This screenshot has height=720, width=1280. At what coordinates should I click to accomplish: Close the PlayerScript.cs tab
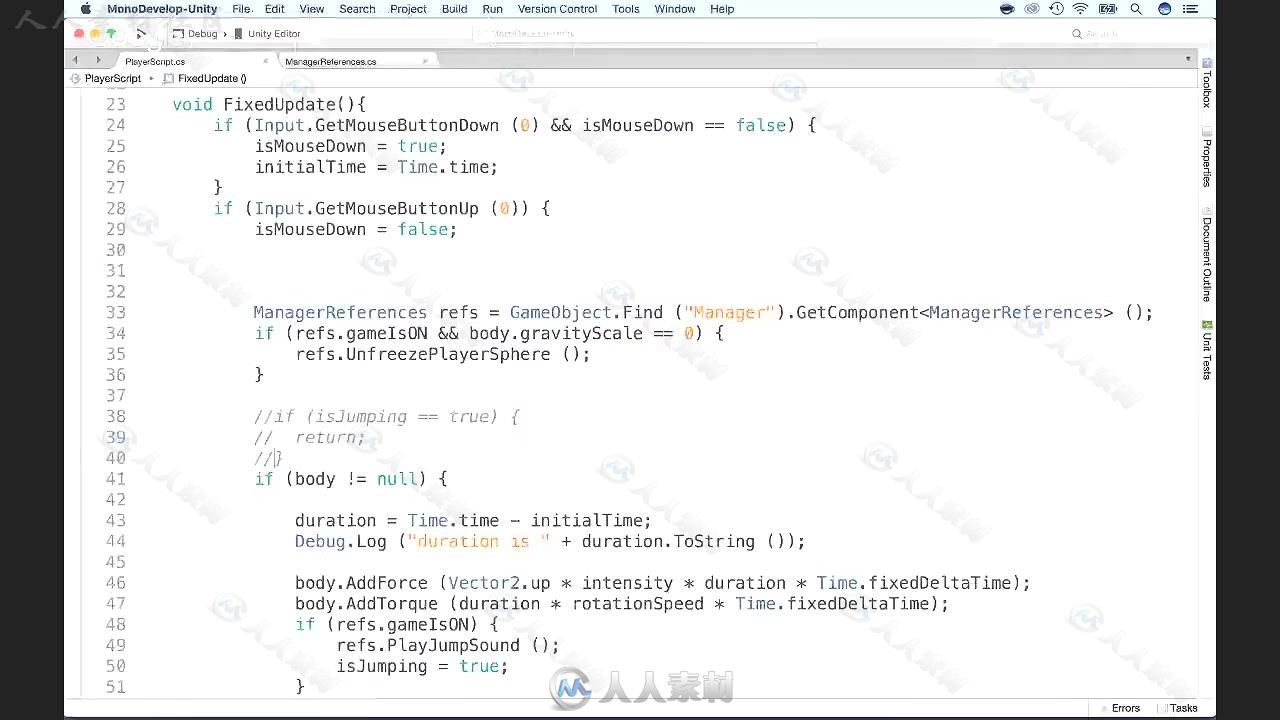[x=267, y=61]
